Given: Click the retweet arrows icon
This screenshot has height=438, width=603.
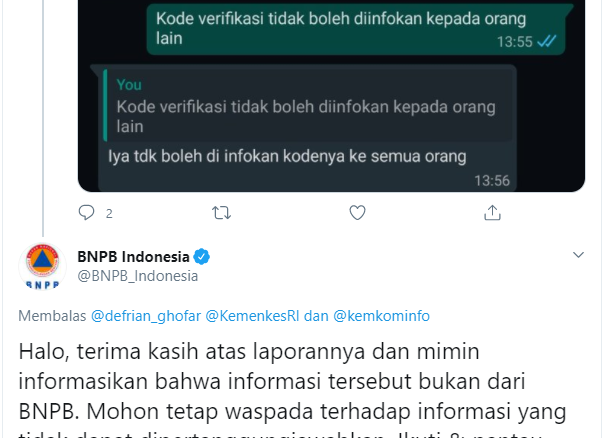Looking at the screenshot, I should 222,213.
